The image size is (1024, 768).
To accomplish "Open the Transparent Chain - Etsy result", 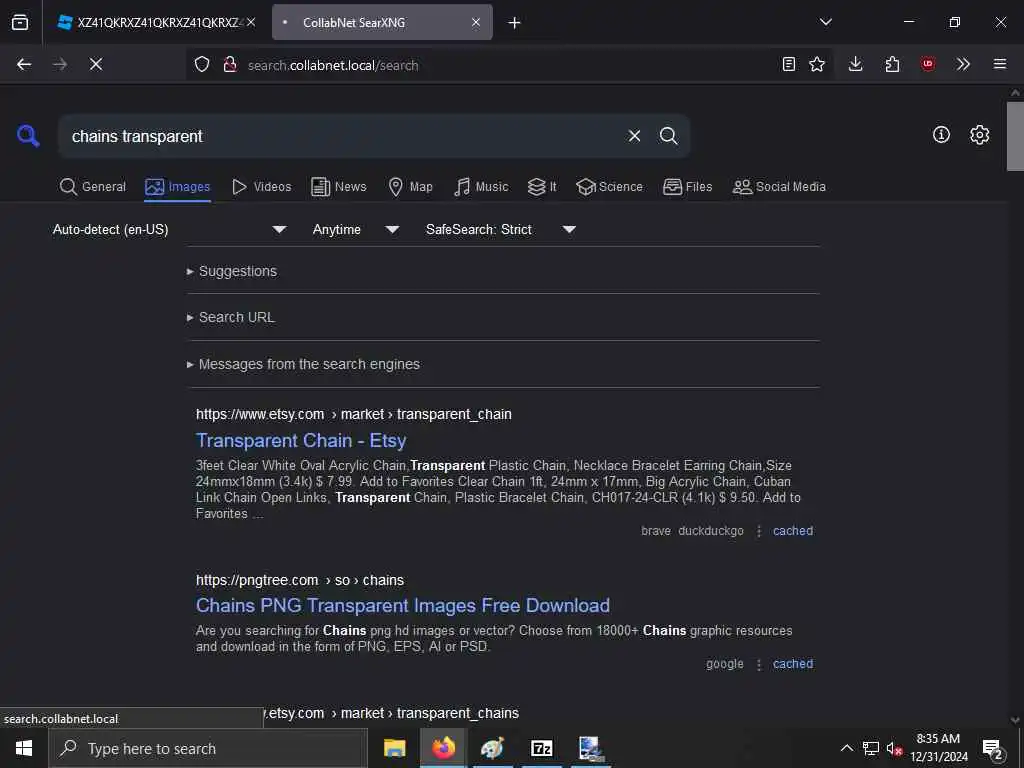I will pos(301,441).
